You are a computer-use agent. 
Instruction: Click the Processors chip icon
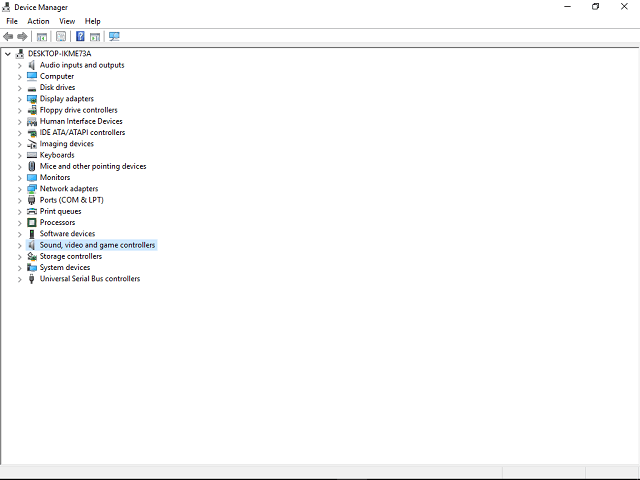pyautogui.click(x=32, y=222)
